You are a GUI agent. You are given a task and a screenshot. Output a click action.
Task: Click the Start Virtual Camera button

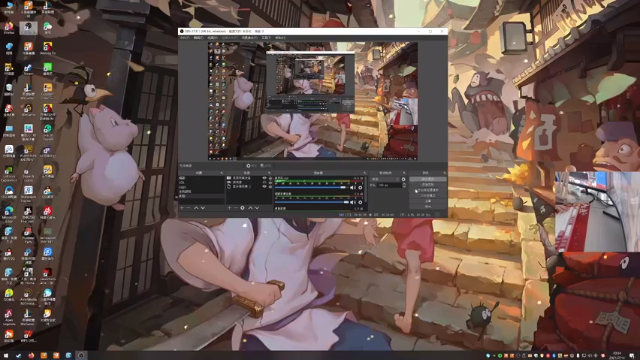428,190
